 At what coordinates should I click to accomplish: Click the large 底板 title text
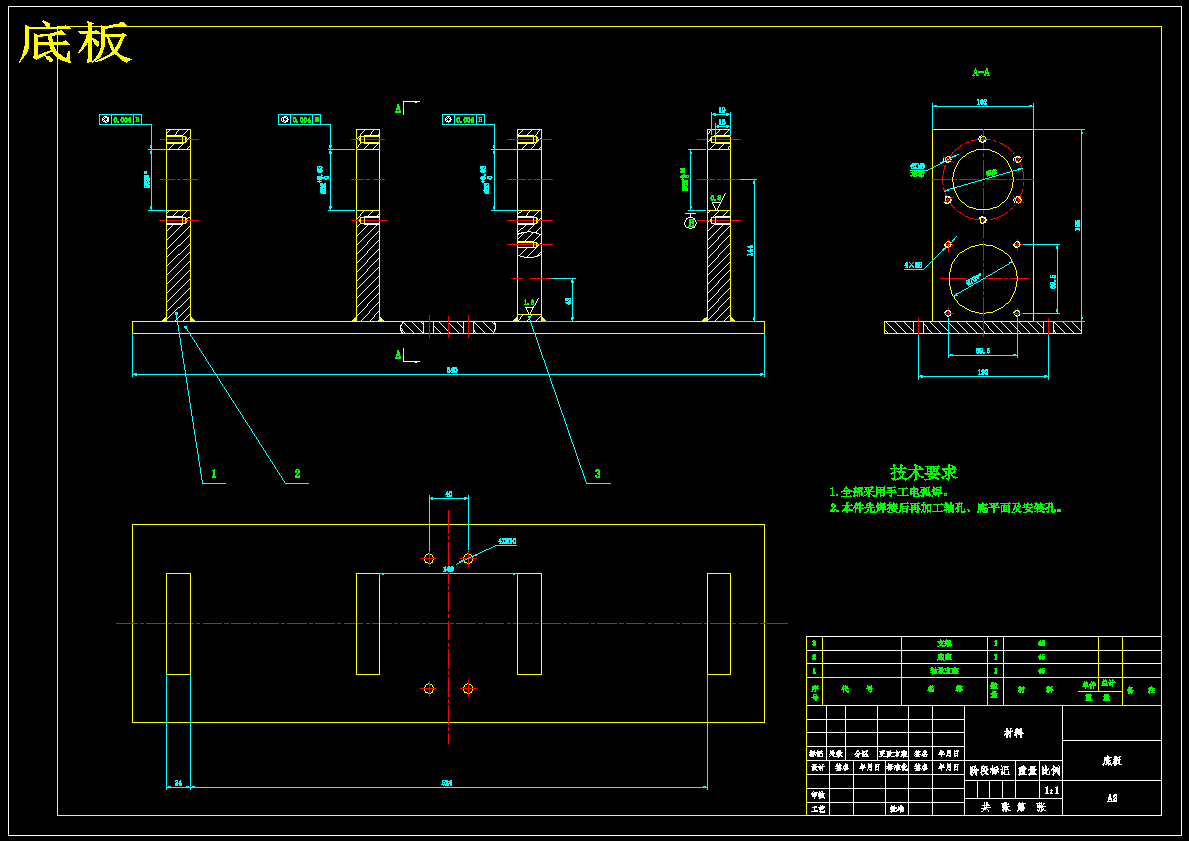pyautogui.click(x=74, y=43)
